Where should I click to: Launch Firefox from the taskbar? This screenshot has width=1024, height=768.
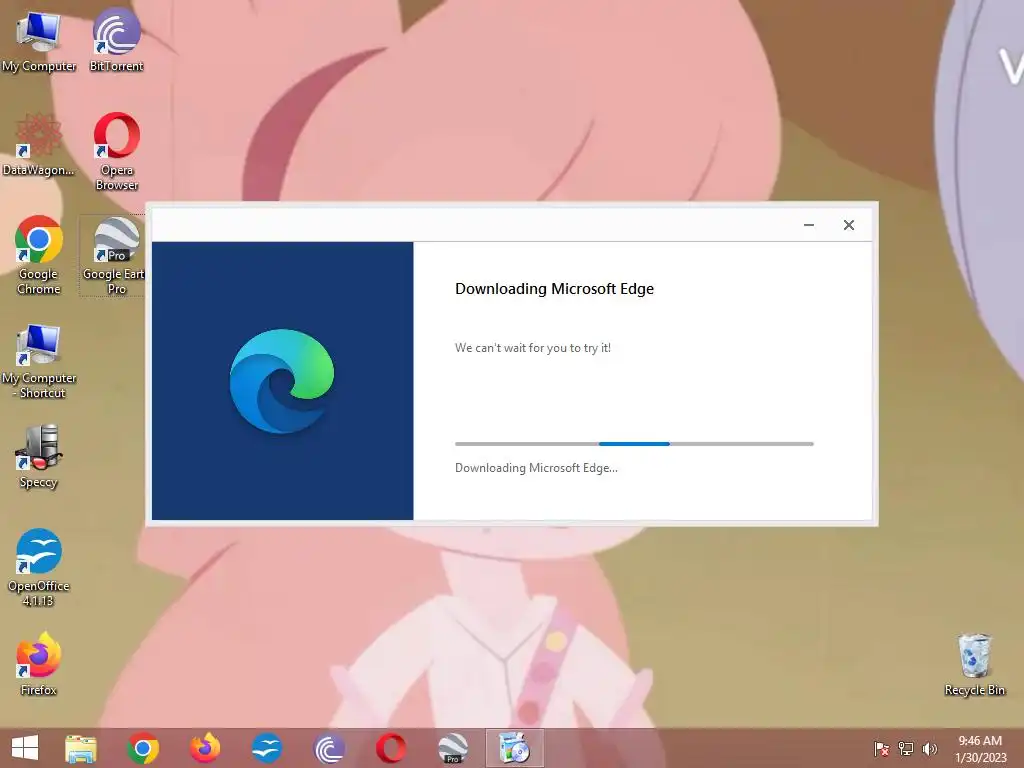[205, 748]
